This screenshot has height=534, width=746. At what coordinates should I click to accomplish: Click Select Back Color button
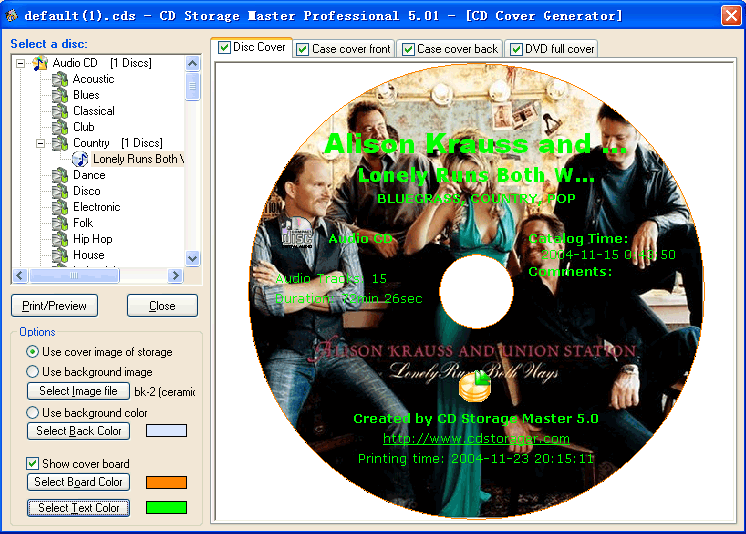[x=79, y=431]
